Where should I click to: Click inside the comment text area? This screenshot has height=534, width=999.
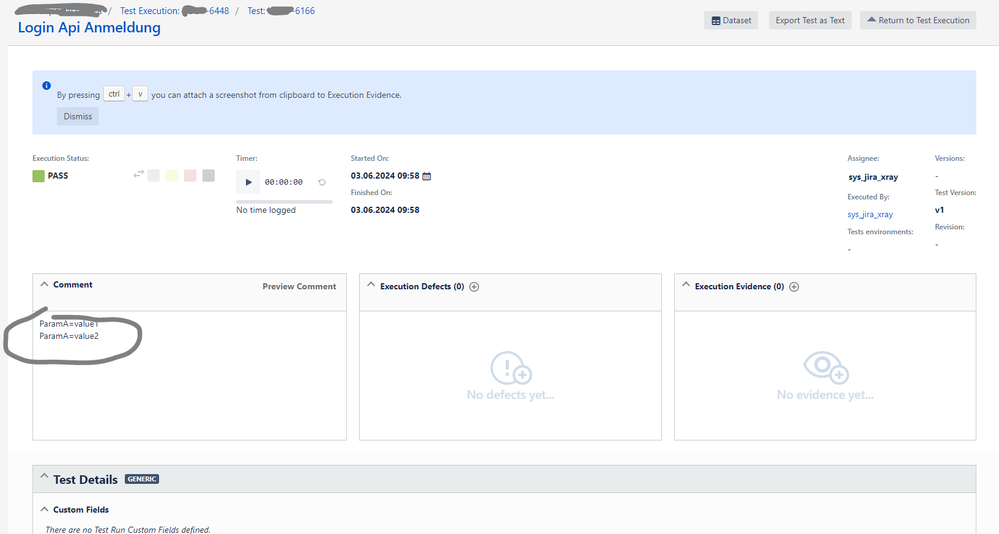pyautogui.click(x=190, y=375)
